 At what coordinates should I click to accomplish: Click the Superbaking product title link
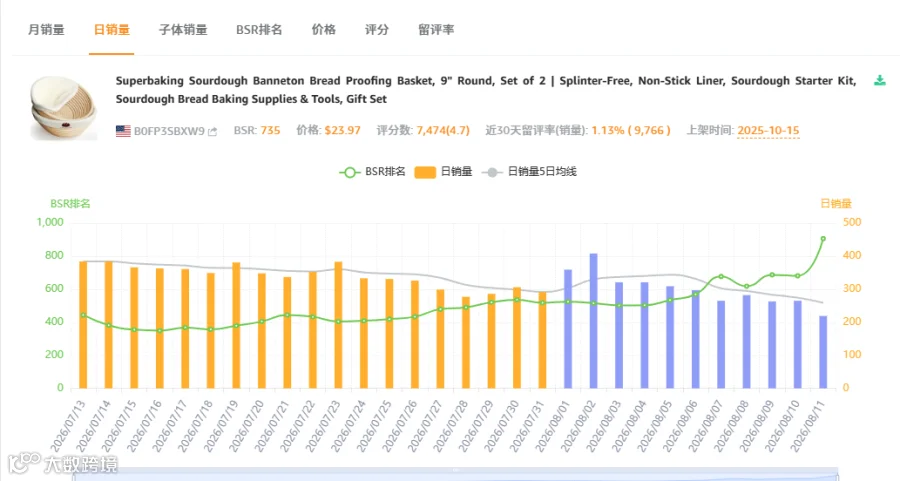click(x=486, y=90)
